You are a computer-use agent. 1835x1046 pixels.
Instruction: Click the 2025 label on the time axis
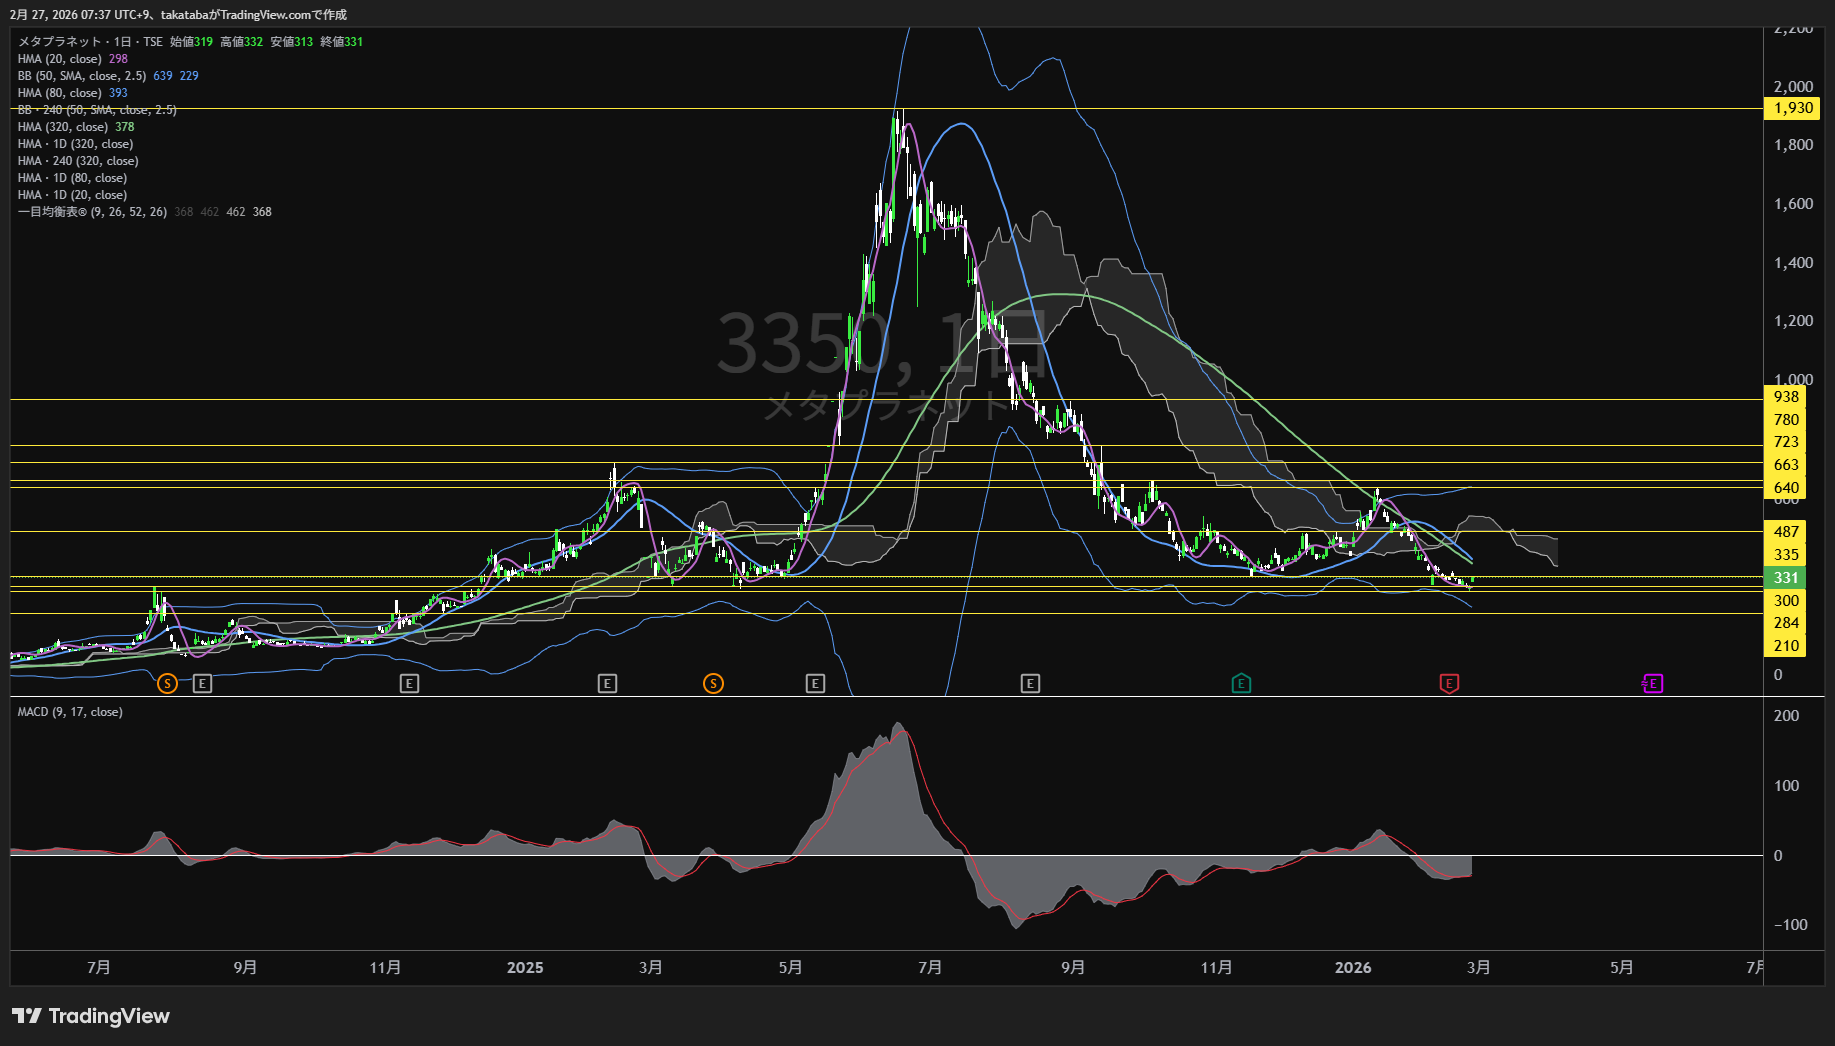click(x=525, y=968)
